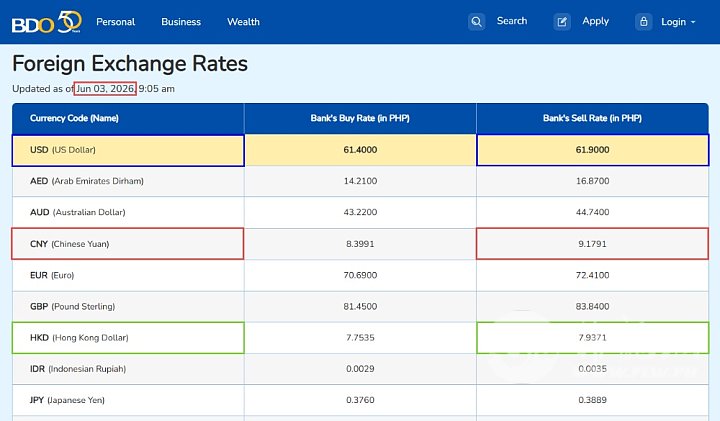Click the Bank's Buy Rate column header
720x421 pixels.
tap(360, 118)
